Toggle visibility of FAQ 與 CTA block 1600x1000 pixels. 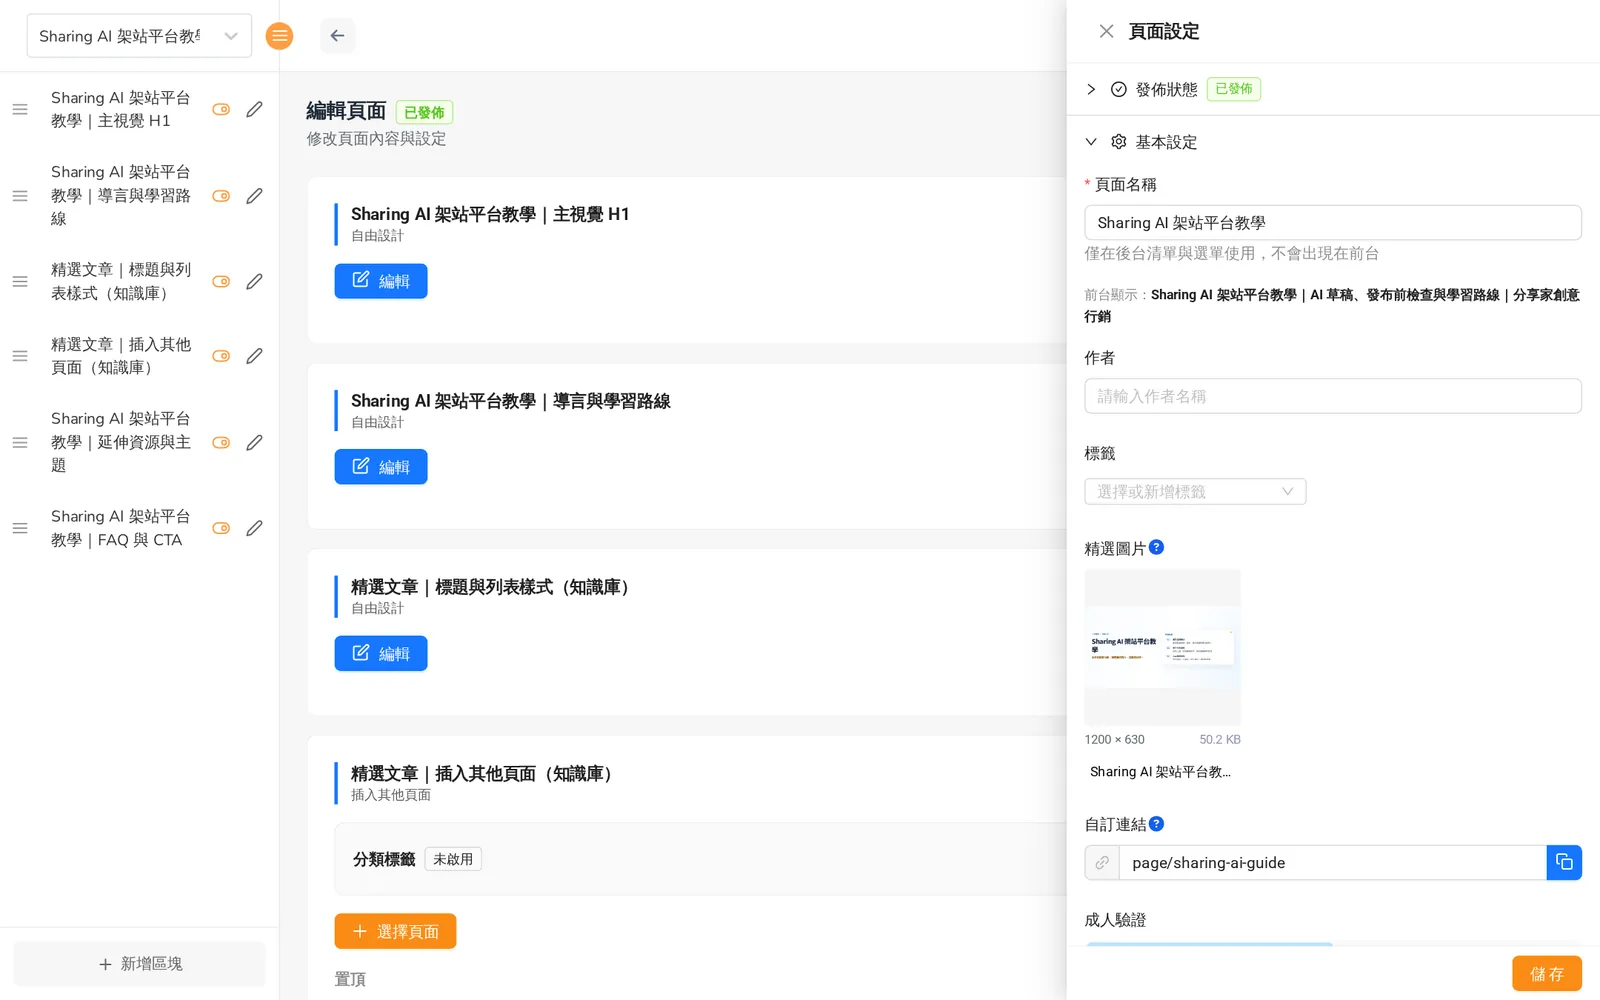click(x=221, y=528)
